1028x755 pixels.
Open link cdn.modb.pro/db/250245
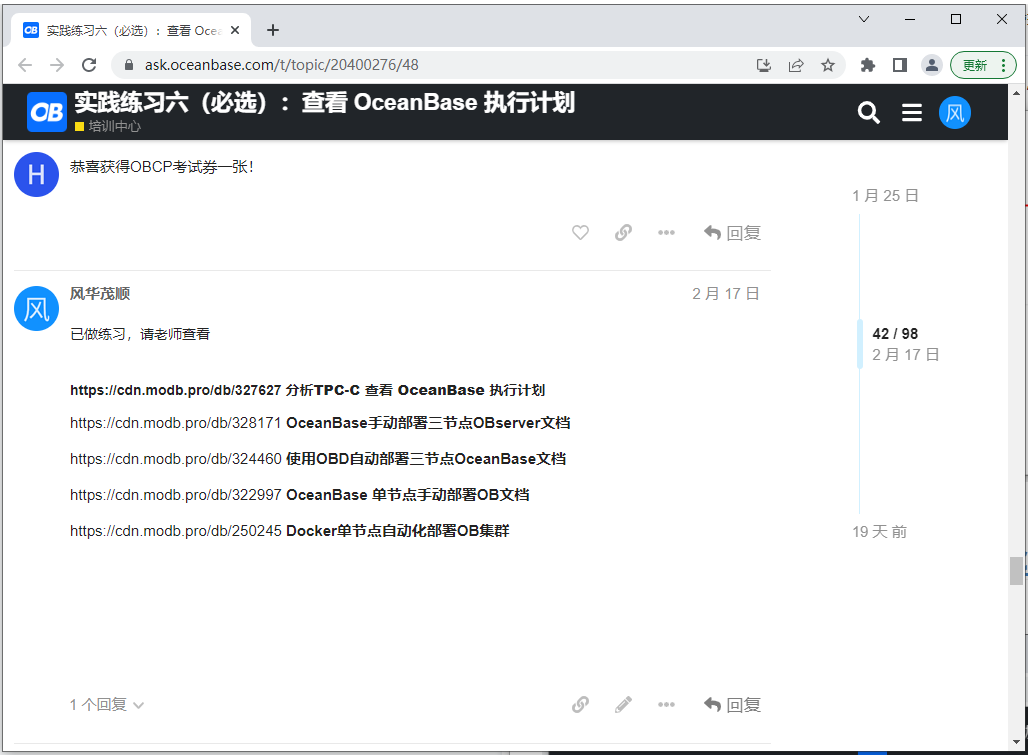tap(176, 531)
